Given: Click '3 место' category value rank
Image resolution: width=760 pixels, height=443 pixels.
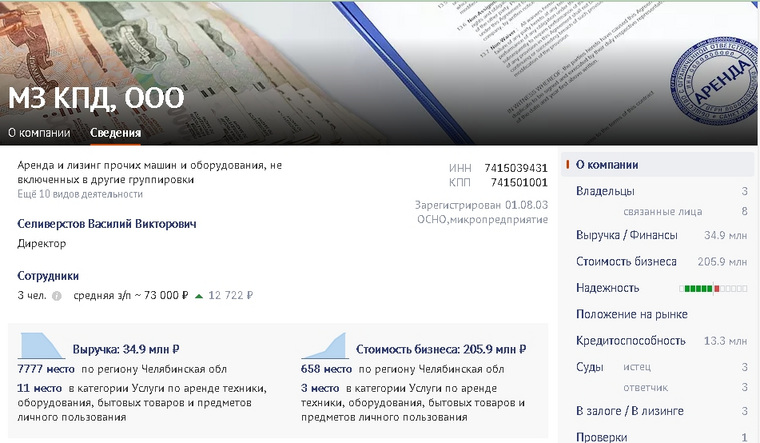Looking at the screenshot, I should coord(320,388).
